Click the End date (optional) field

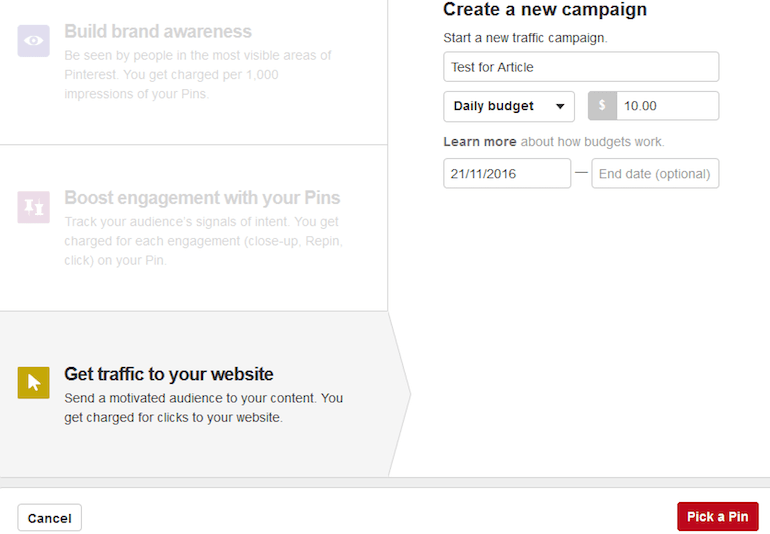point(655,173)
